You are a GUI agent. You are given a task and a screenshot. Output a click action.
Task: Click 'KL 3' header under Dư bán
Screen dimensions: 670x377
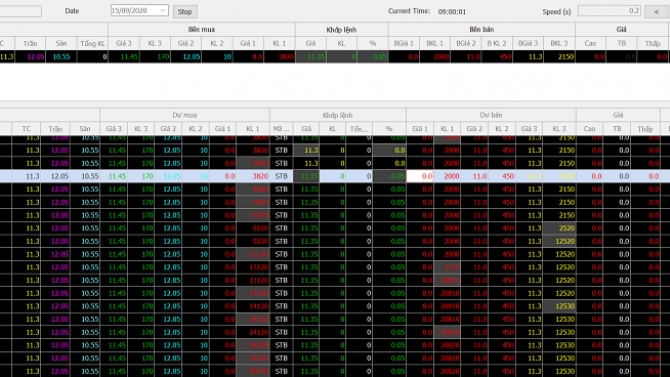[x=559, y=129]
